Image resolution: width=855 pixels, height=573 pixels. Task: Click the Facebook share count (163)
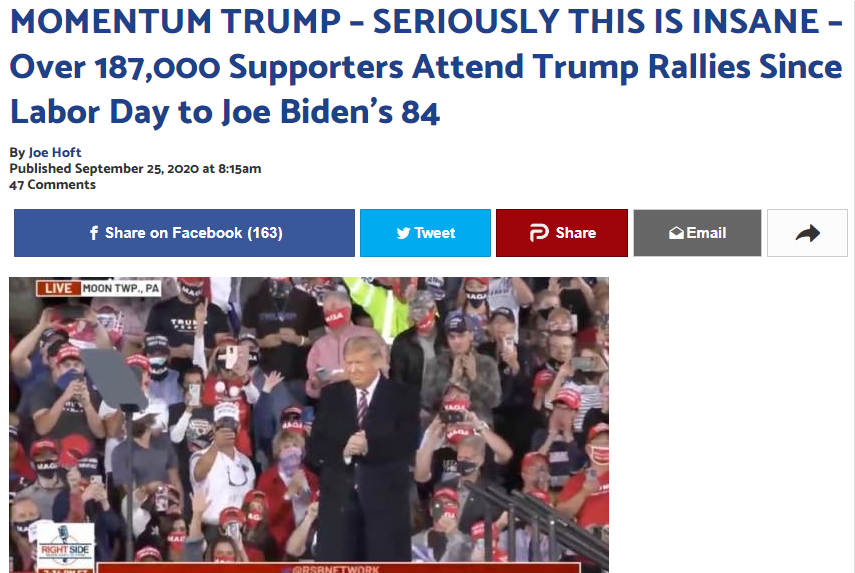click(x=265, y=233)
